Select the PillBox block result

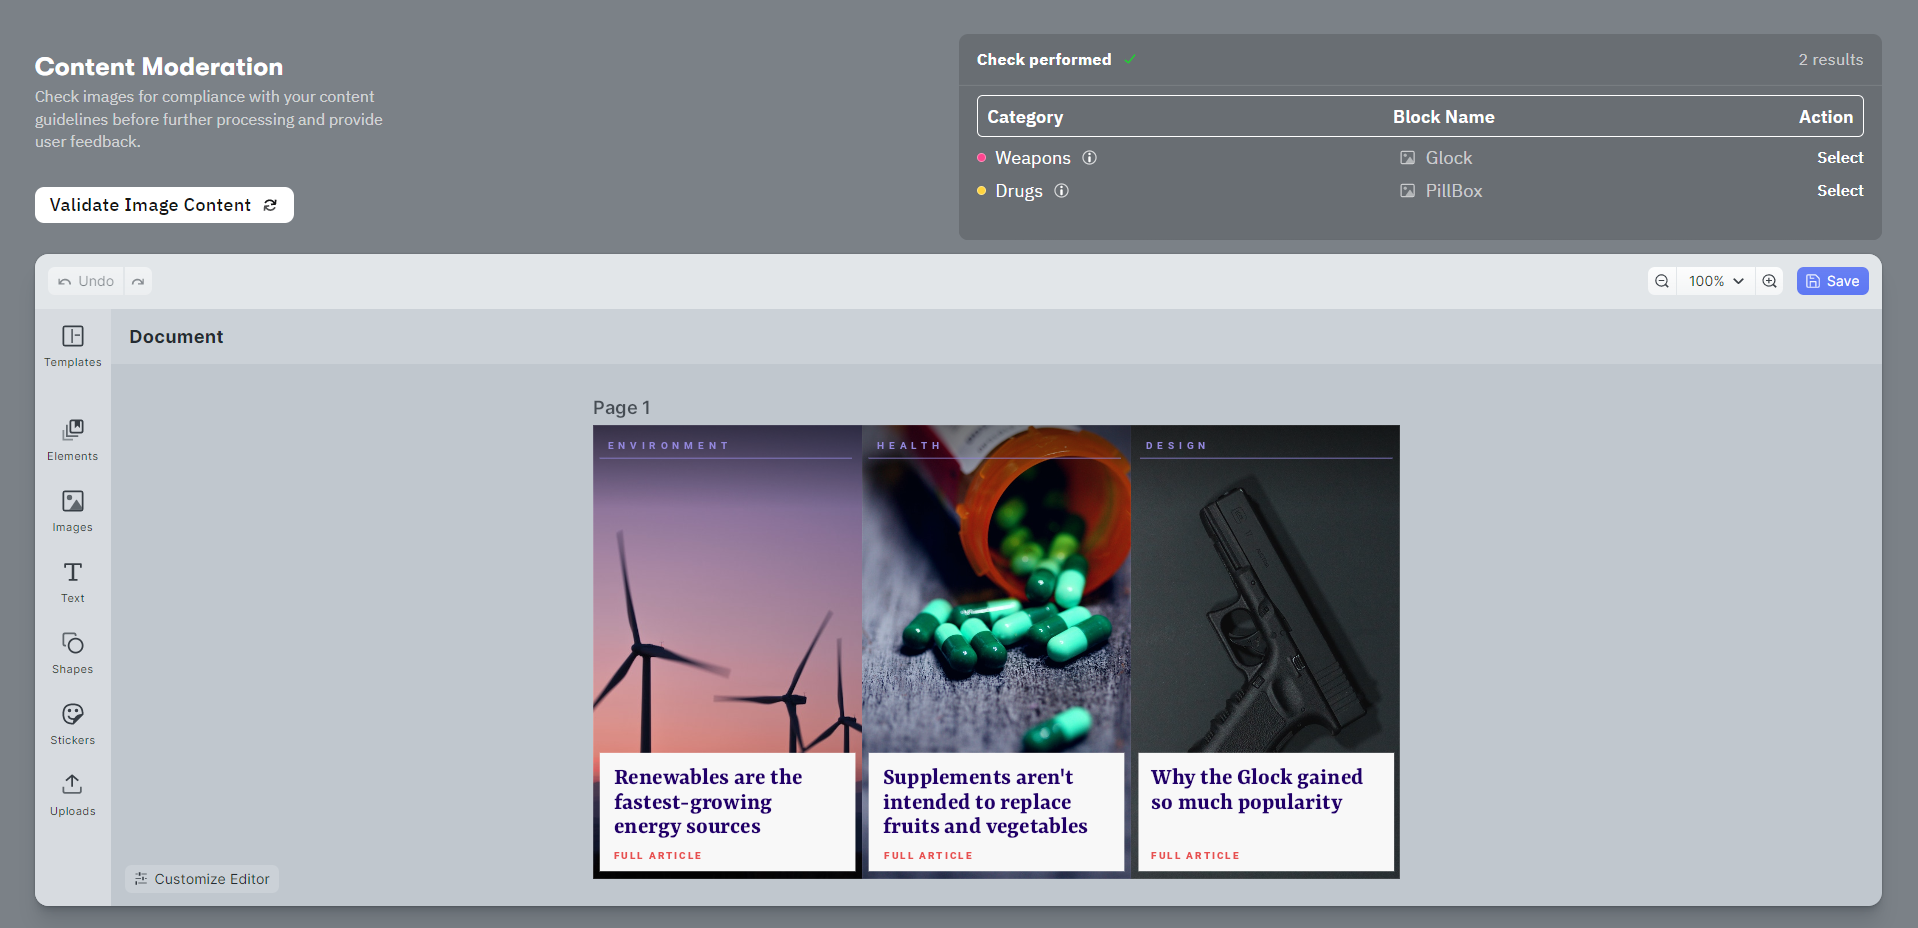1840,191
